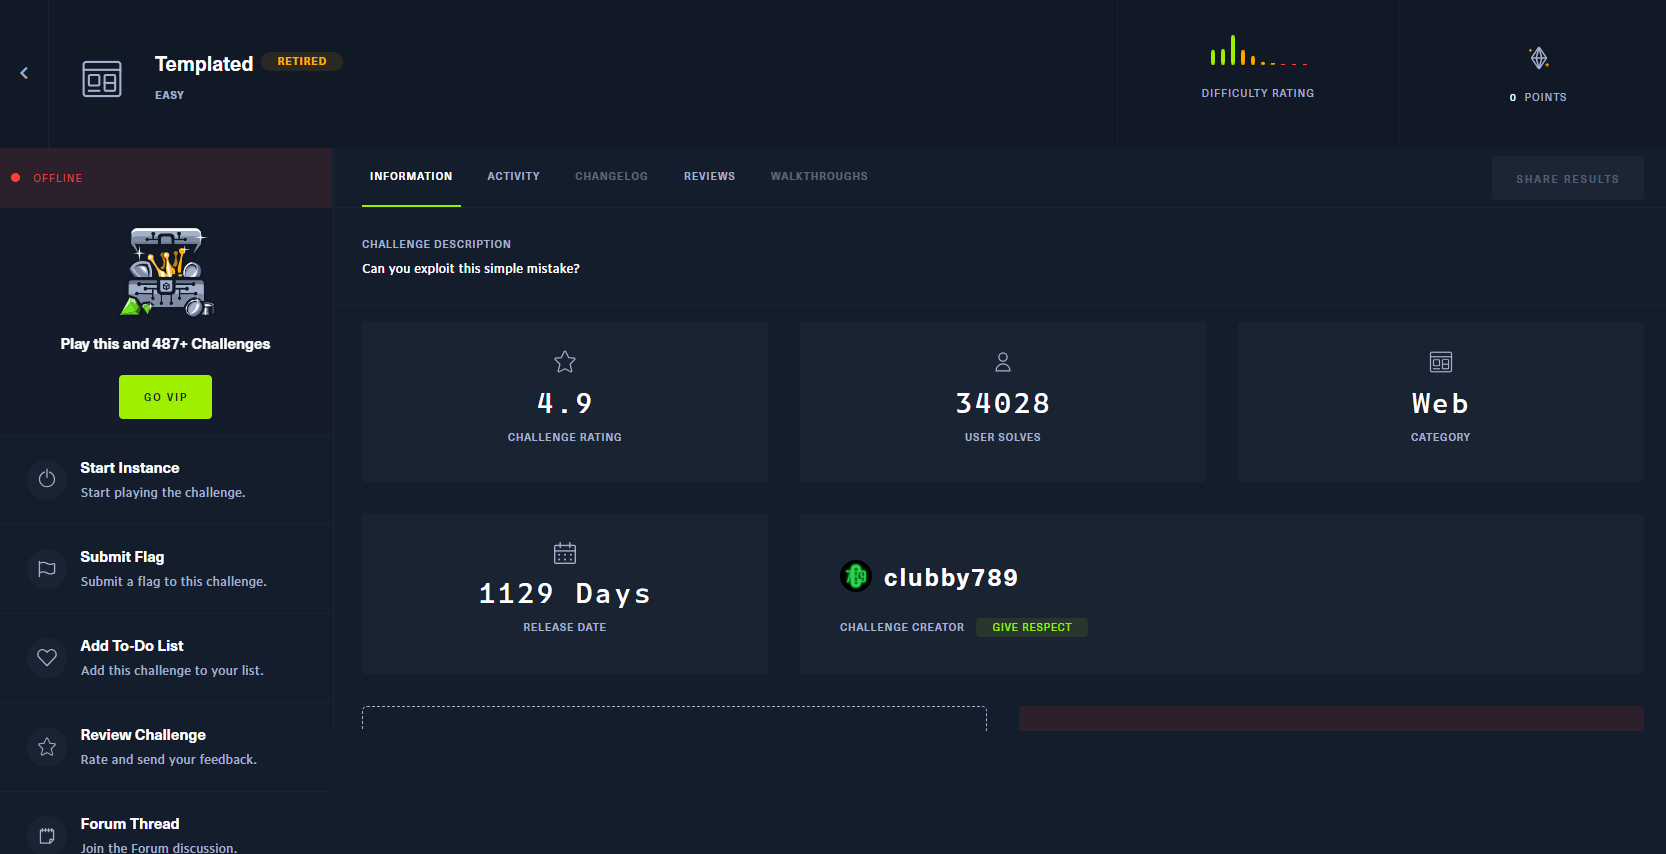Click the back chevron arrow
The width and height of the screenshot is (1666, 854).
coord(24,73)
